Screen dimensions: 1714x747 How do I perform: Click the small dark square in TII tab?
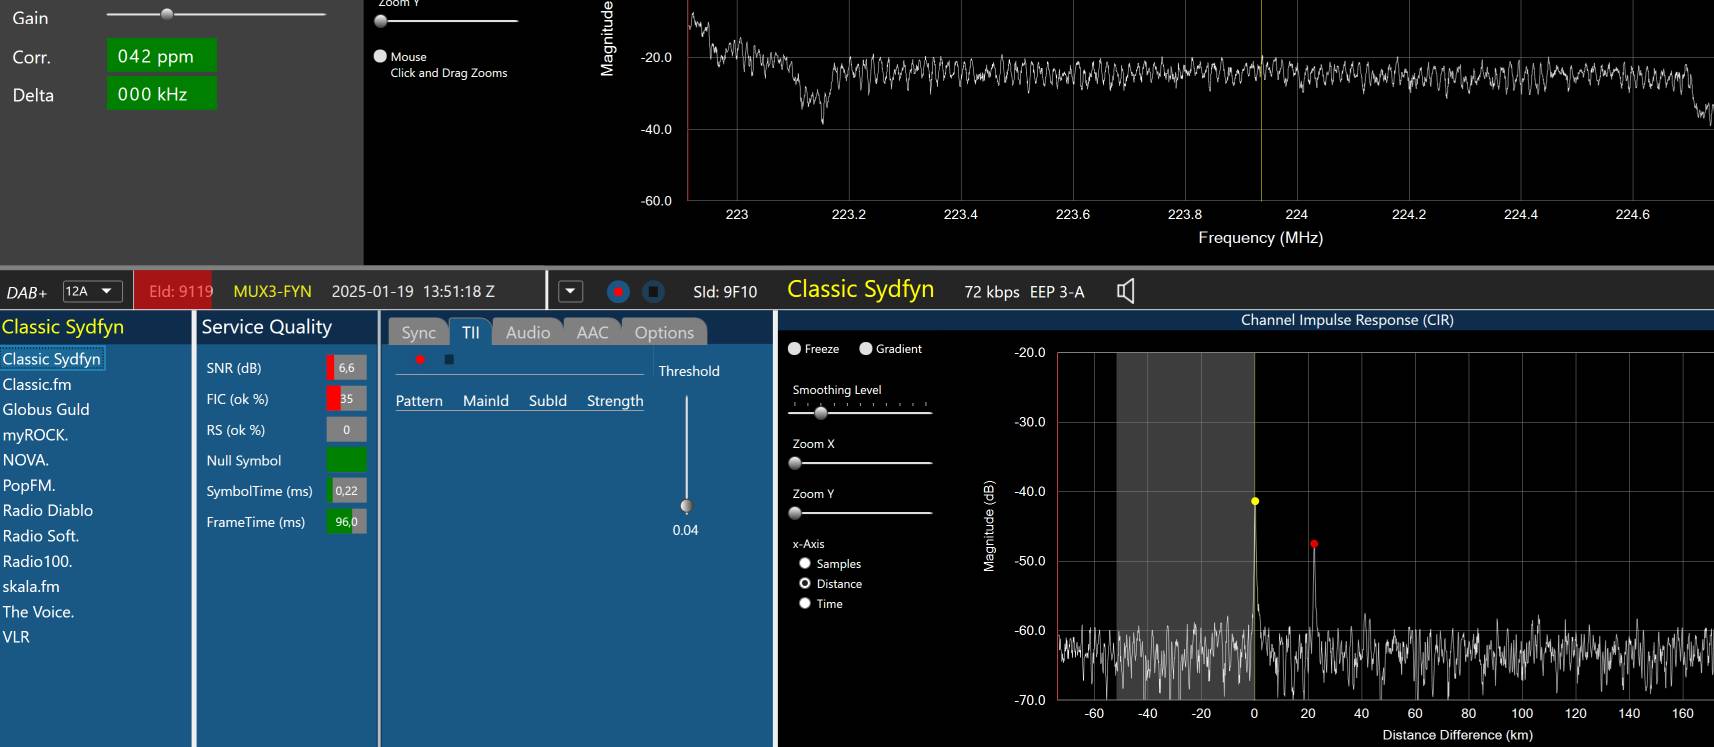(449, 359)
